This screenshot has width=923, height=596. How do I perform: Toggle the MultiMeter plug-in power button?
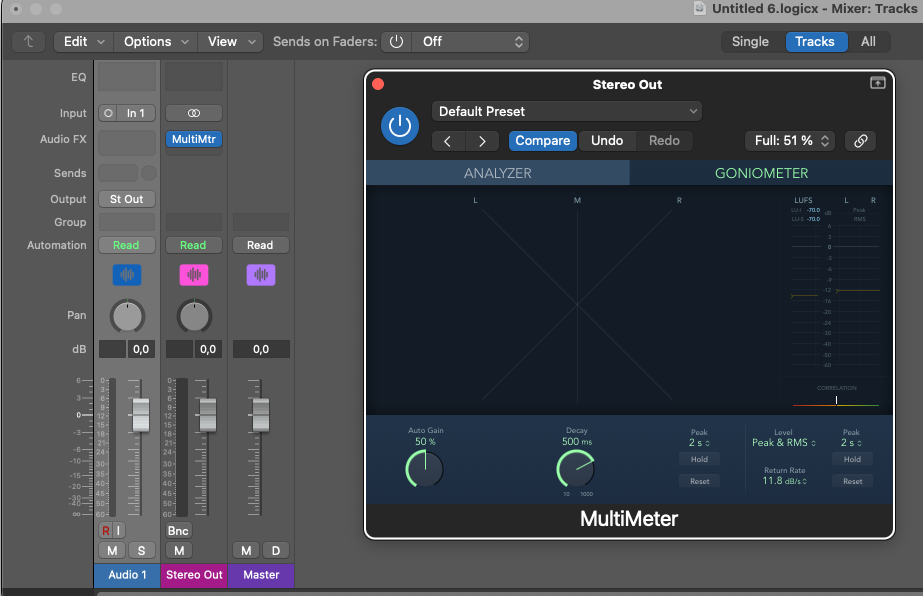click(400, 126)
